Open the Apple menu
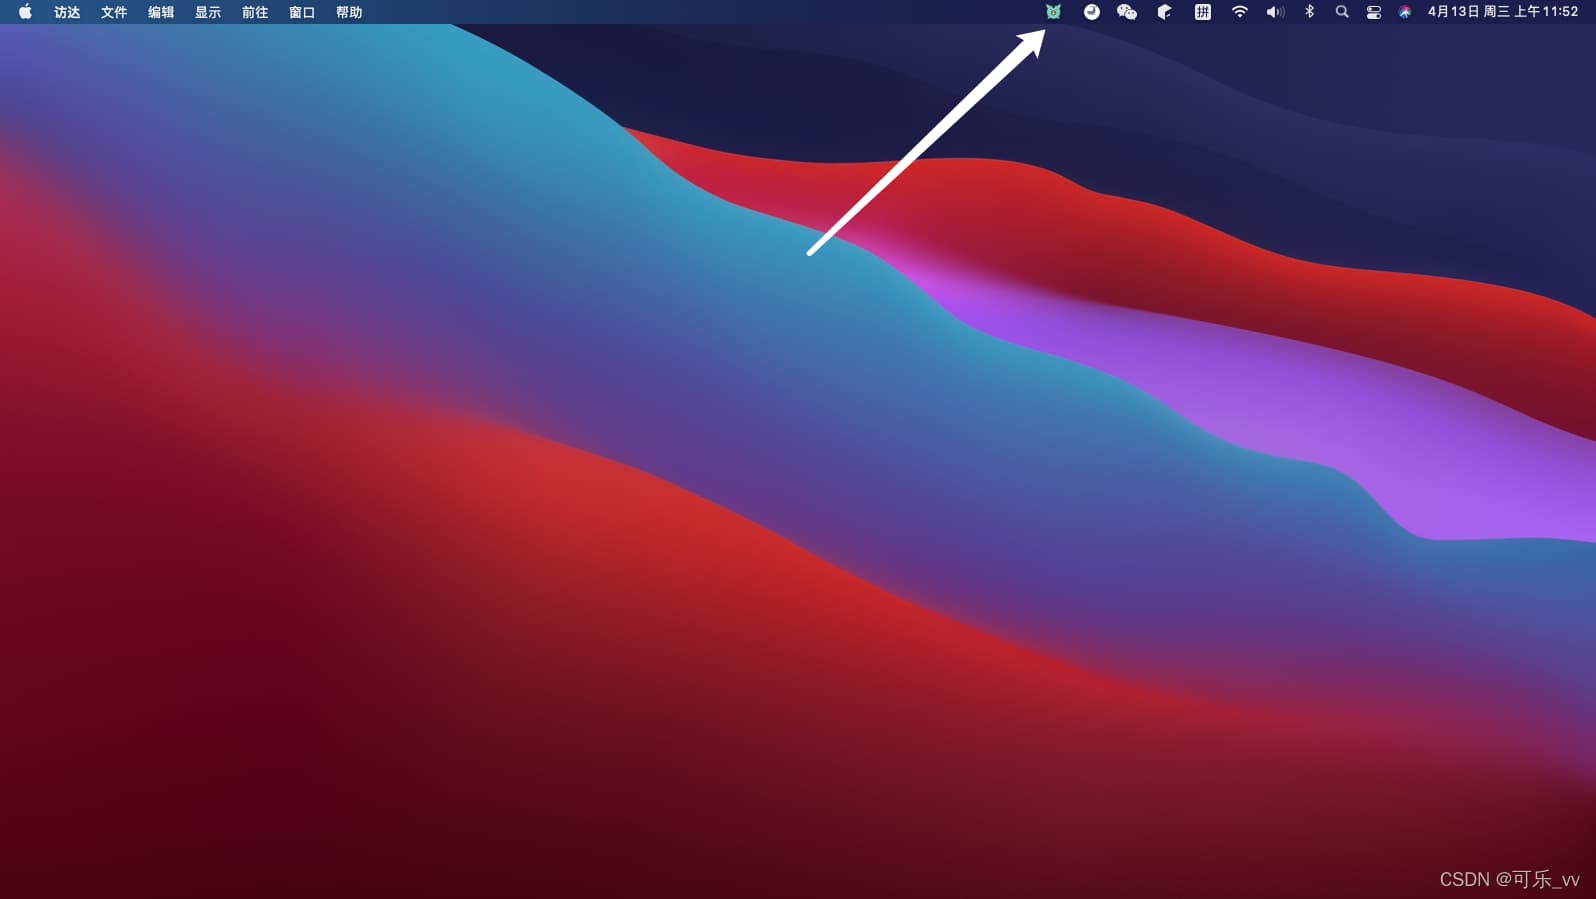Screen dimensions: 1596x899 pyautogui.click(x=25, y=12)
